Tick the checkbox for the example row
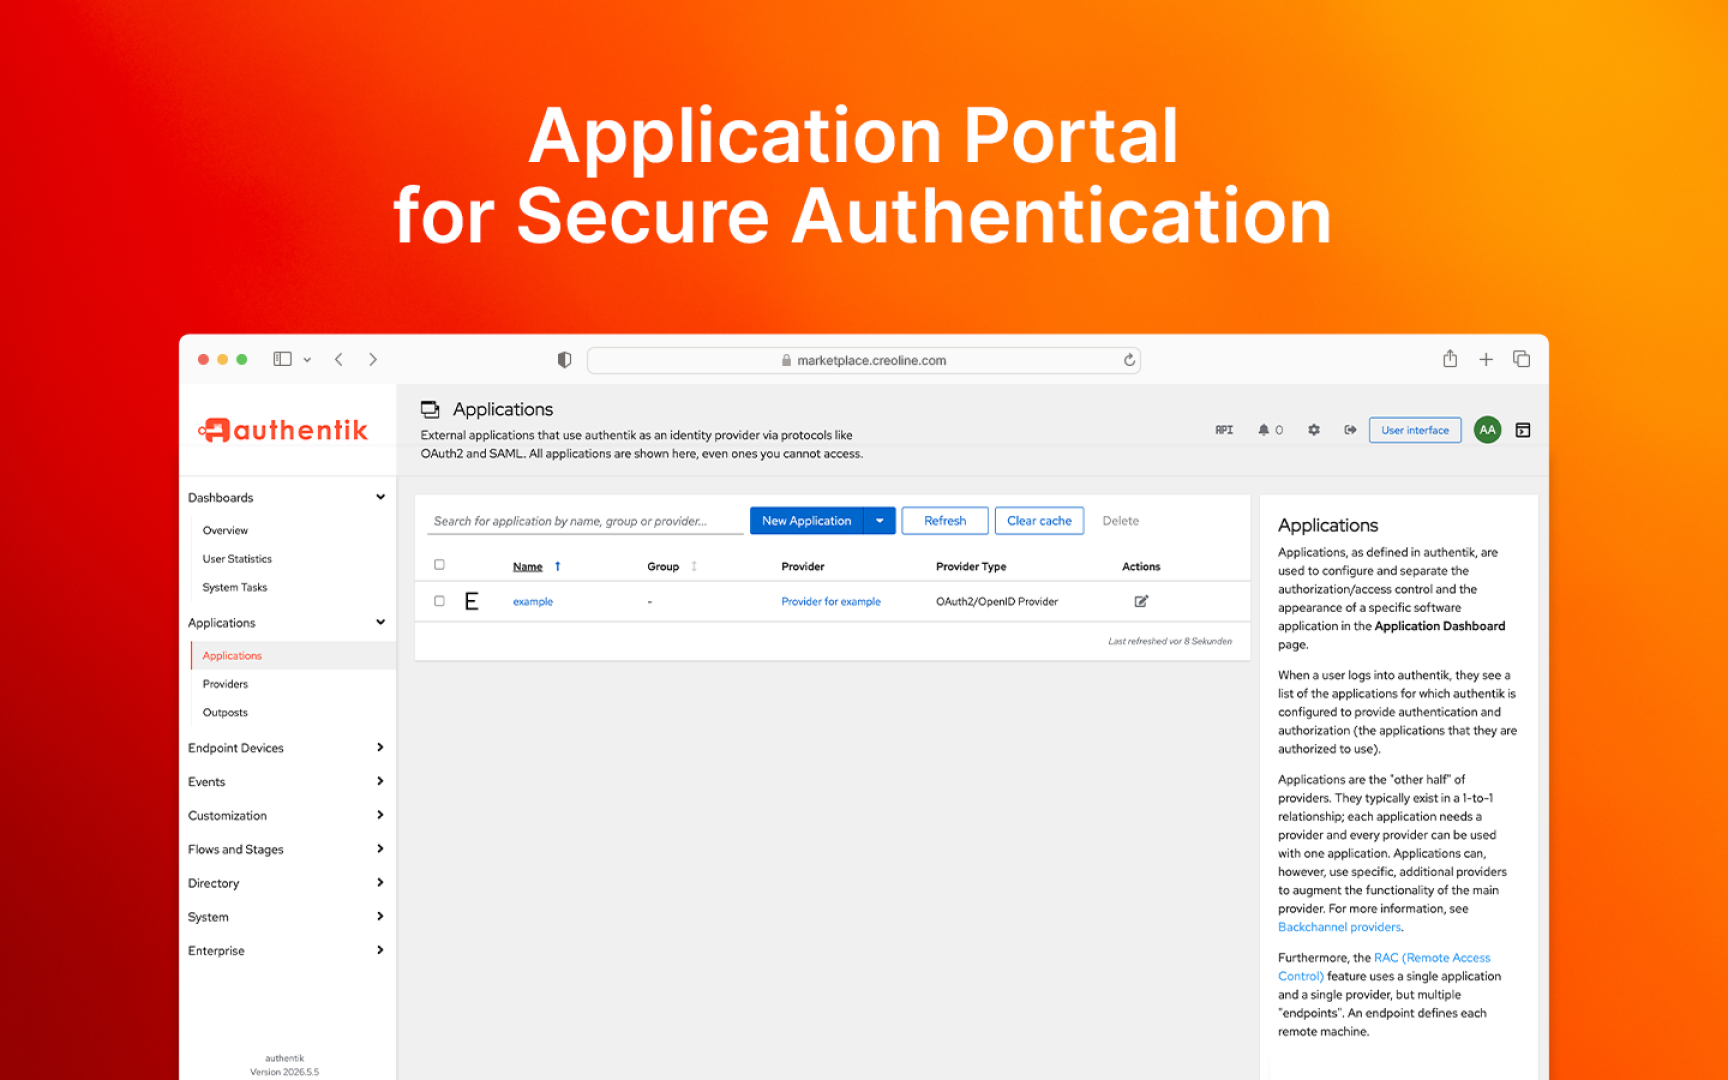Viewport: 1728px width, 1080px height. (439, 601)
